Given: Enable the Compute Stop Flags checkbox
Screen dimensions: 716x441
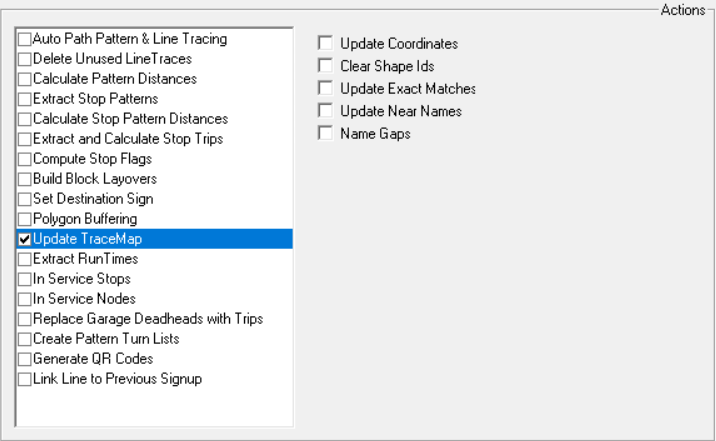Looking at the screenshot, I should [25, 159].
